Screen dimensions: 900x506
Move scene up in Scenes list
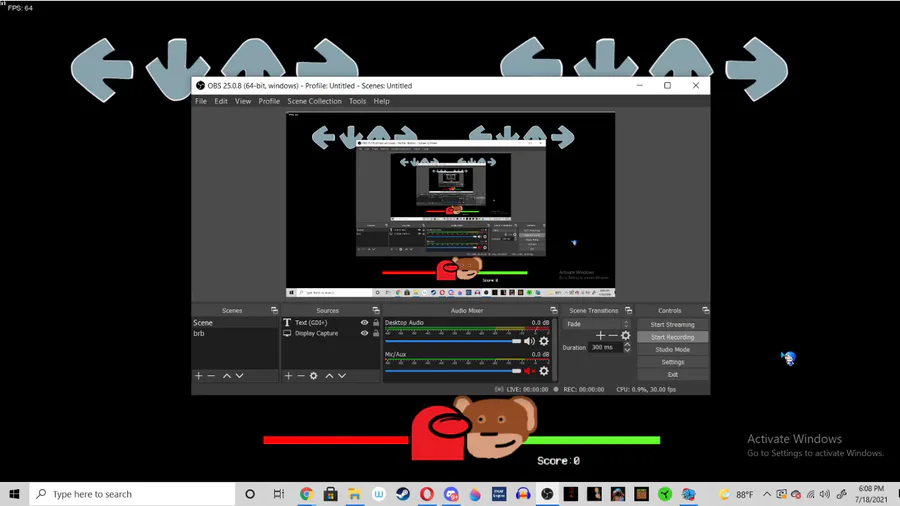[227, 376]
